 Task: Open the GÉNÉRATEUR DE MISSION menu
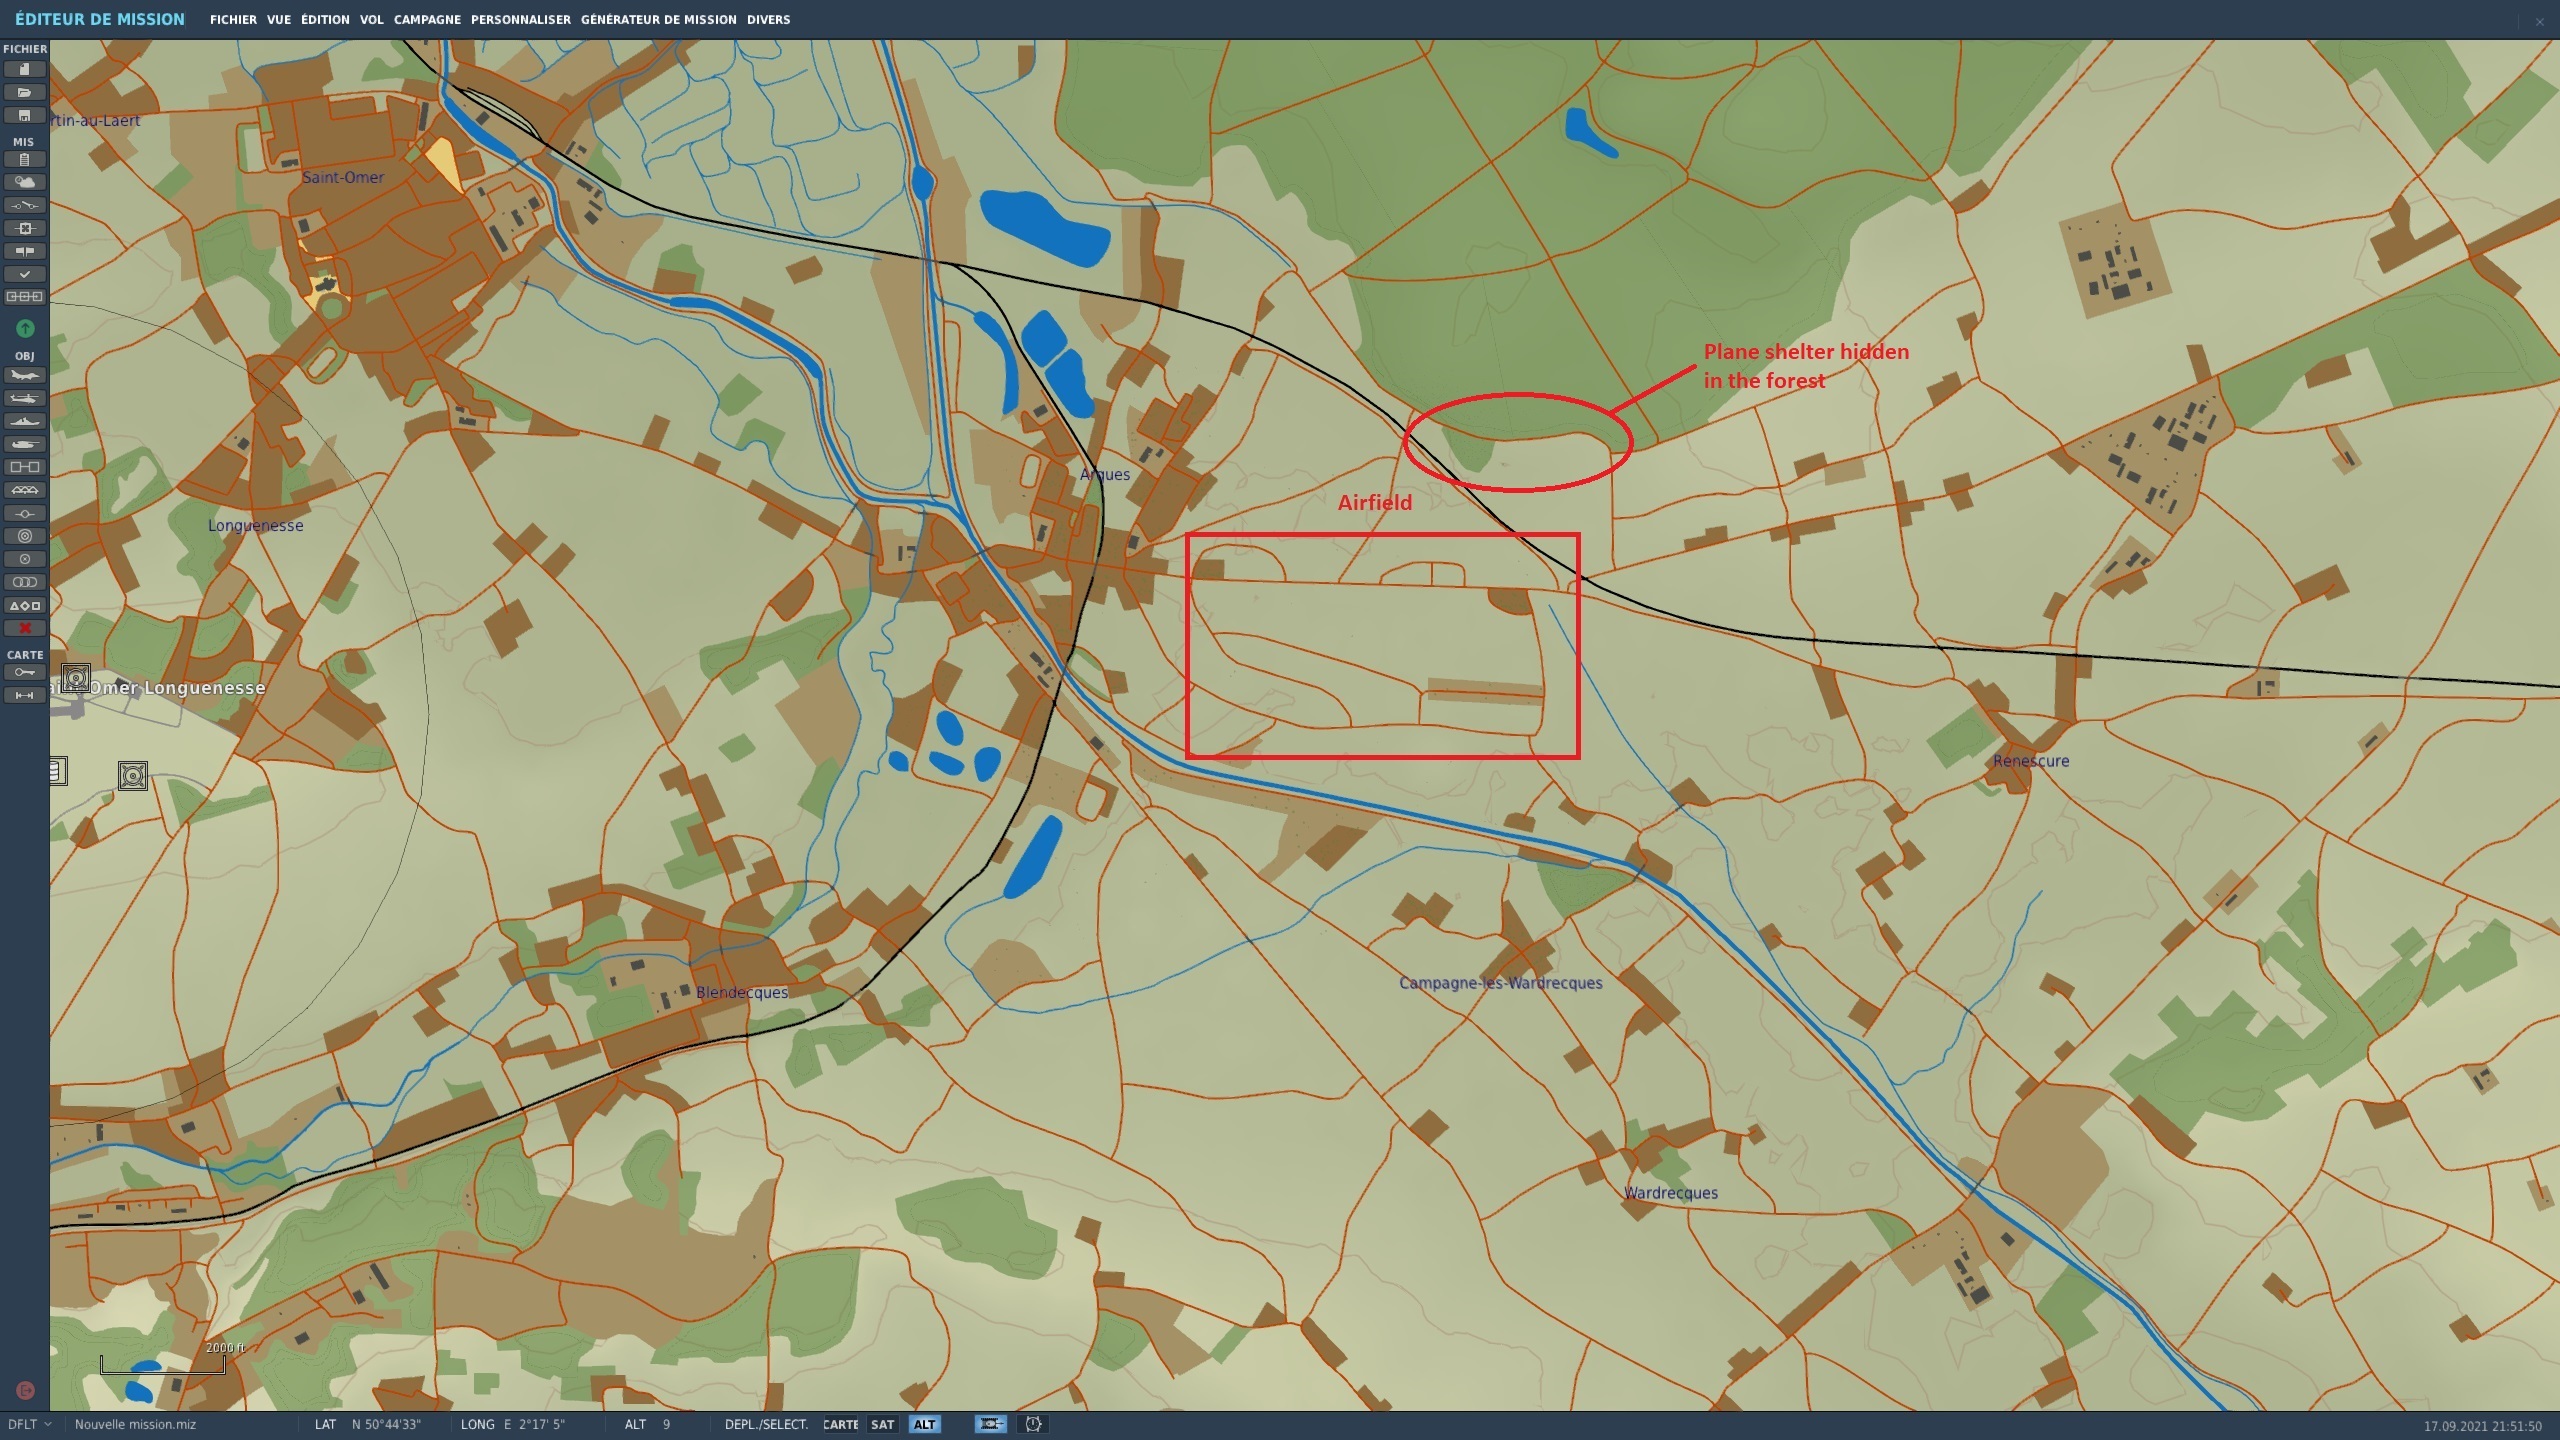pyautogui.click(x=658, y=19)
